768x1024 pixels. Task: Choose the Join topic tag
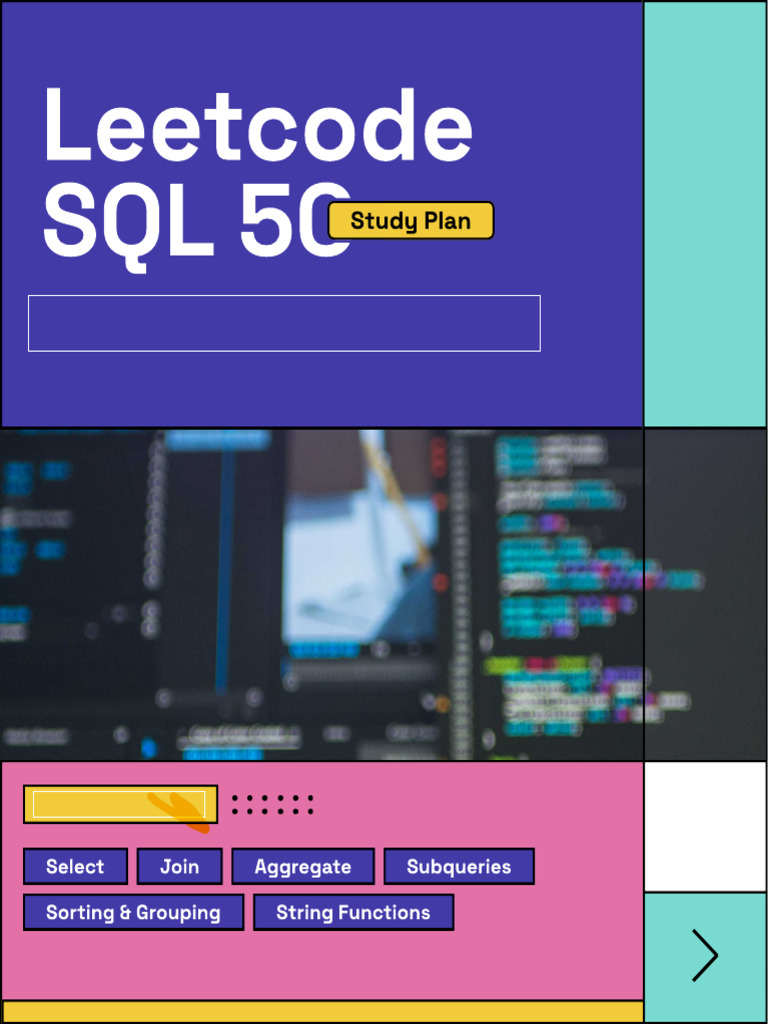[180, 867]
